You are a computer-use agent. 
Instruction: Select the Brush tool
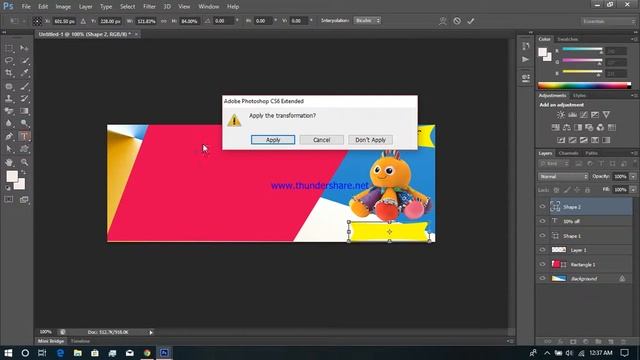pyautogui.click(x=24, y=86)
